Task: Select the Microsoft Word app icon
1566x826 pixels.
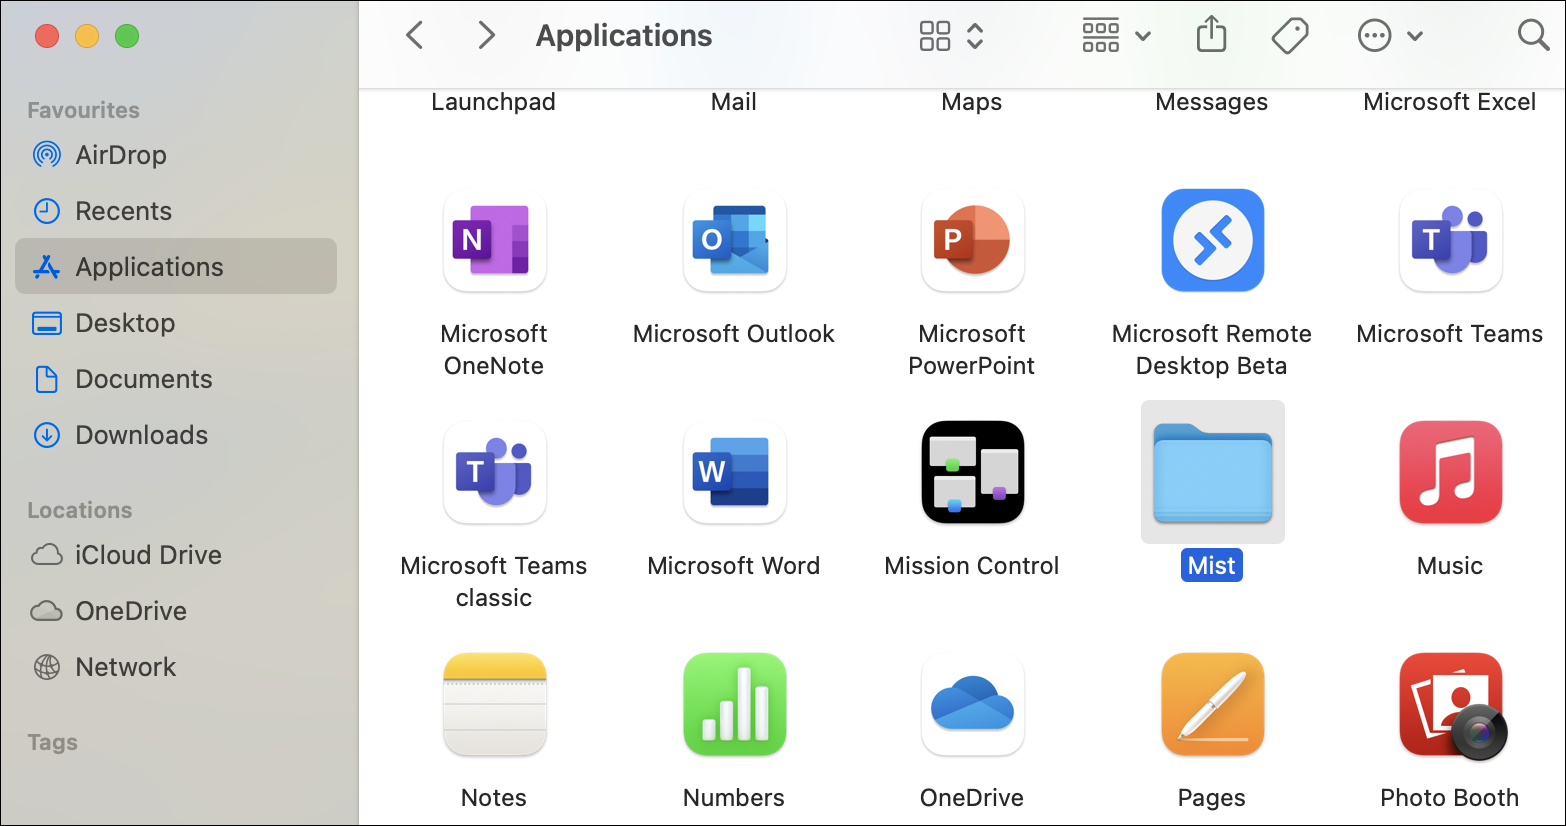Action: pyautogui.click(x=734, y=472)
